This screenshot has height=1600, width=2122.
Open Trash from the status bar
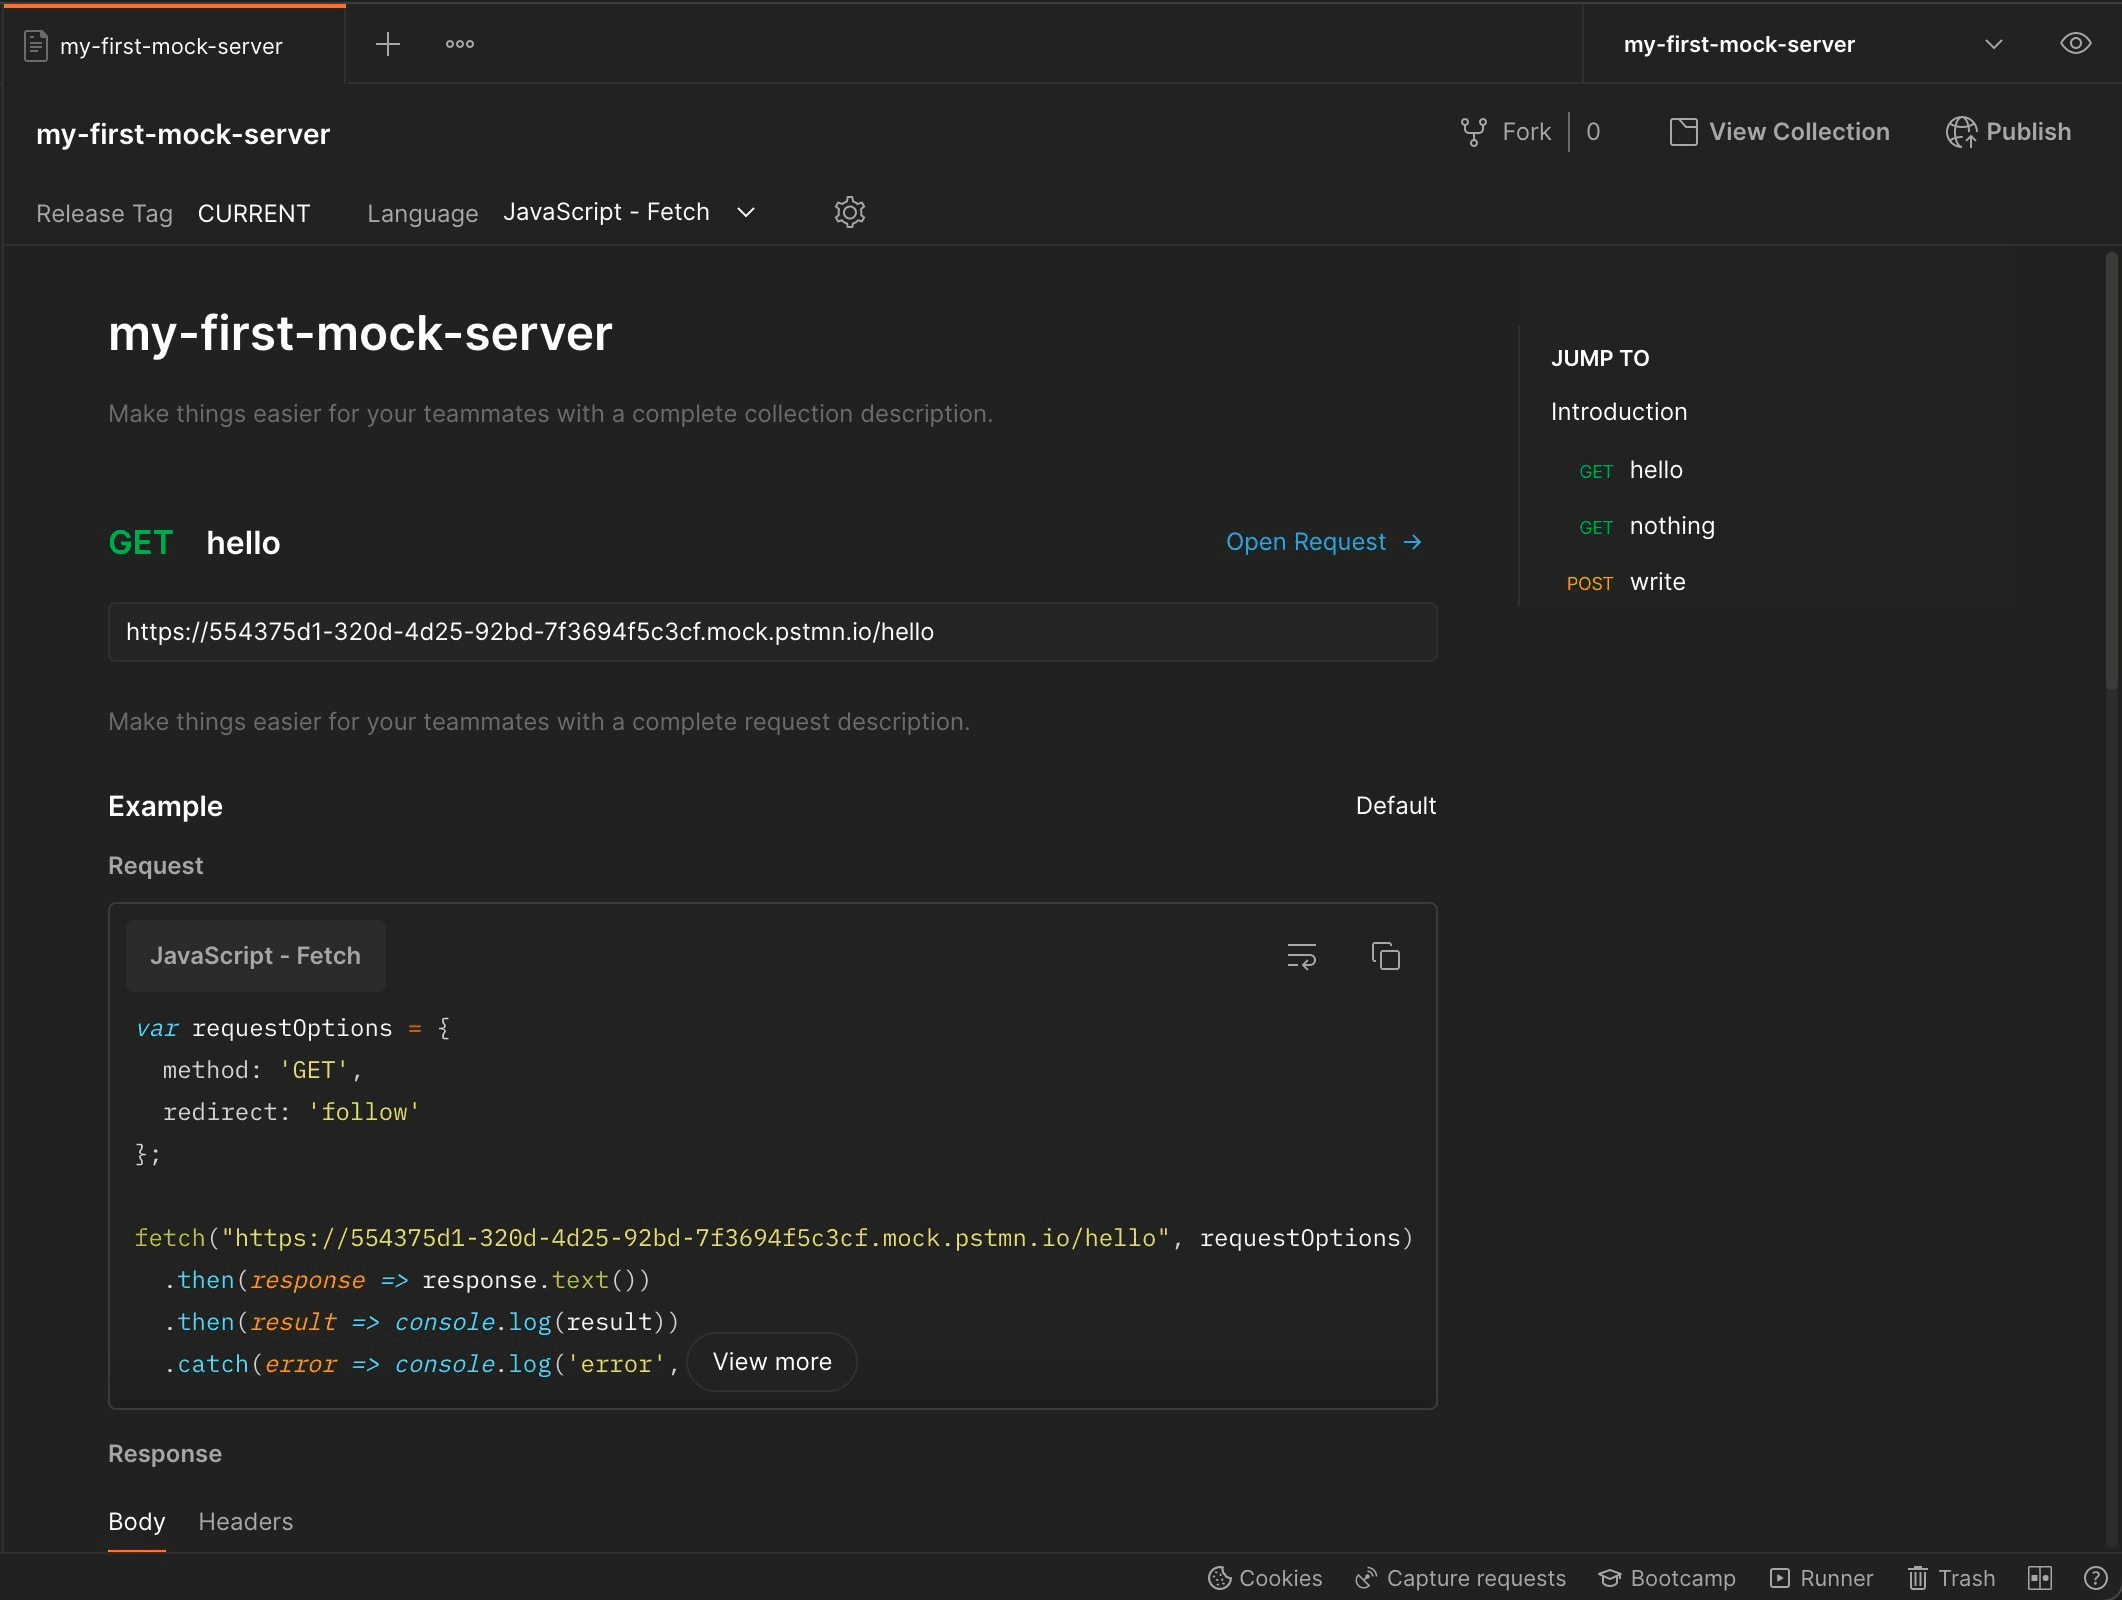(x=1951, y=1578)
